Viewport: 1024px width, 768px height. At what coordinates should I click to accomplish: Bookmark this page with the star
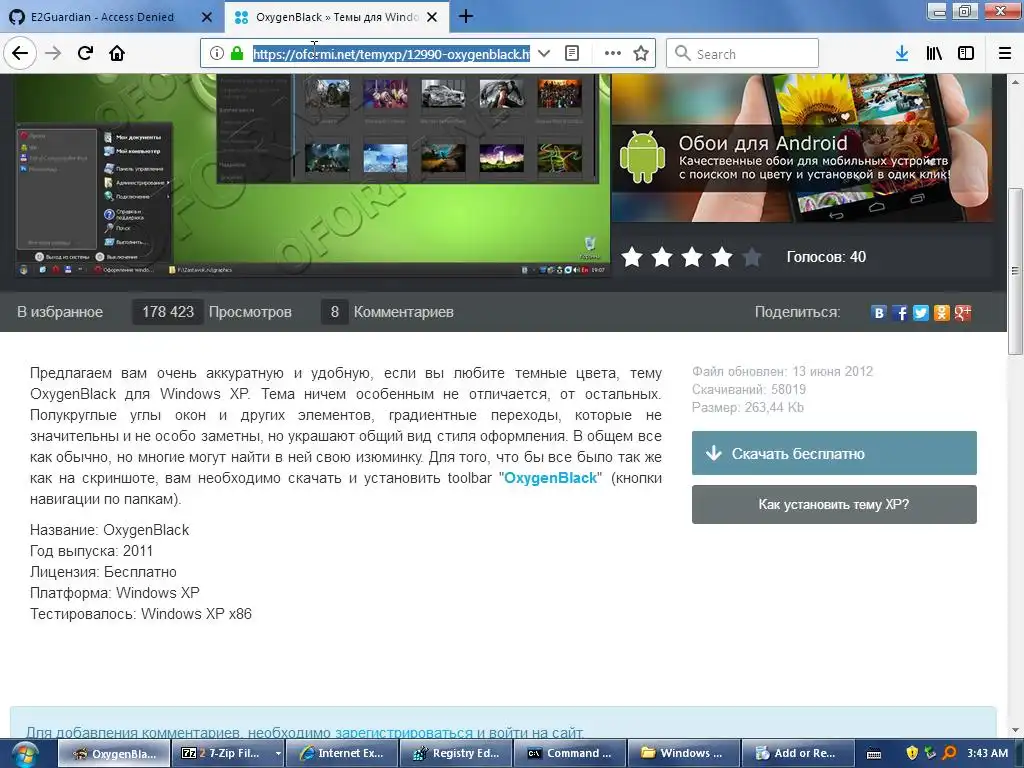(x=641, y=54)
